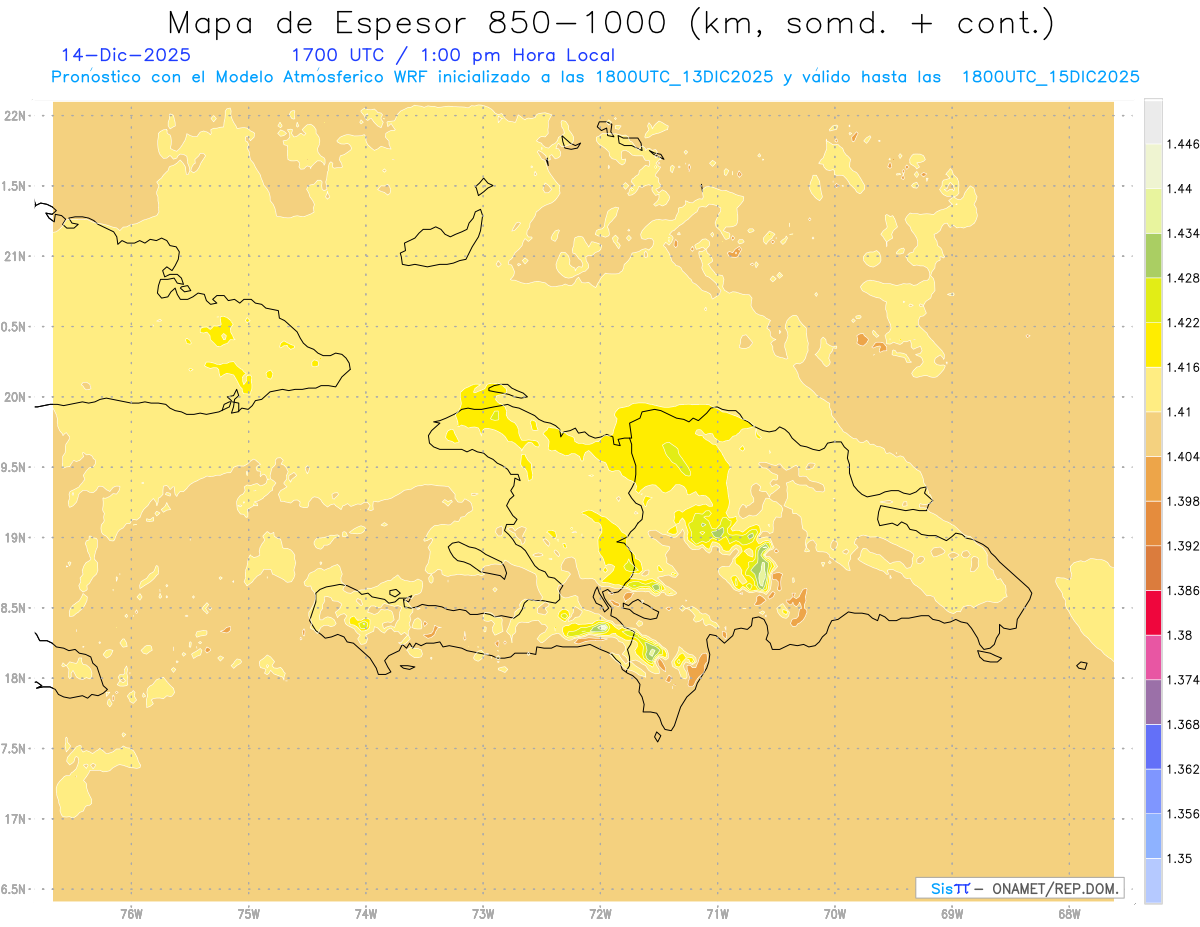Click the colorbar value '1.362'

(1182, 769)
